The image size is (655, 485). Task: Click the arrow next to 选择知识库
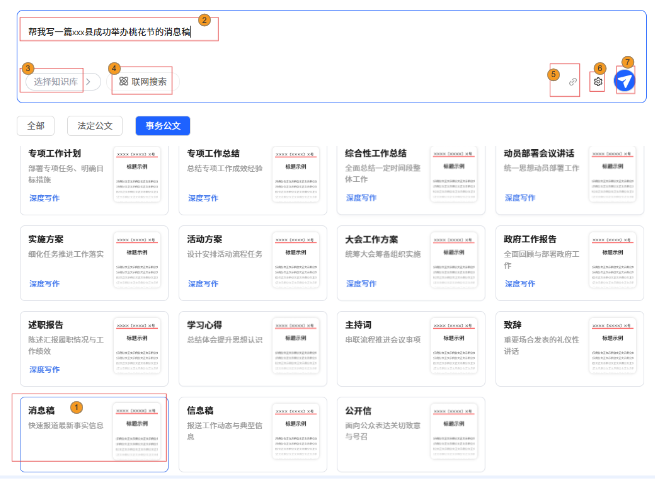click(x=88, y=81)
